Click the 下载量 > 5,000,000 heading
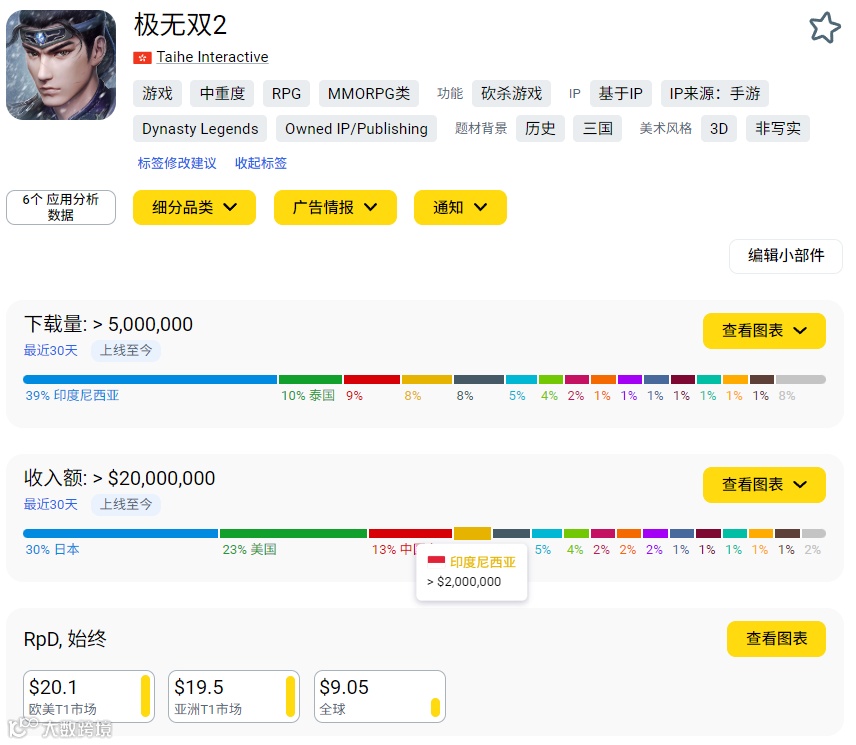The height and width of the screenshot is (745, 856). coord(108,324)
